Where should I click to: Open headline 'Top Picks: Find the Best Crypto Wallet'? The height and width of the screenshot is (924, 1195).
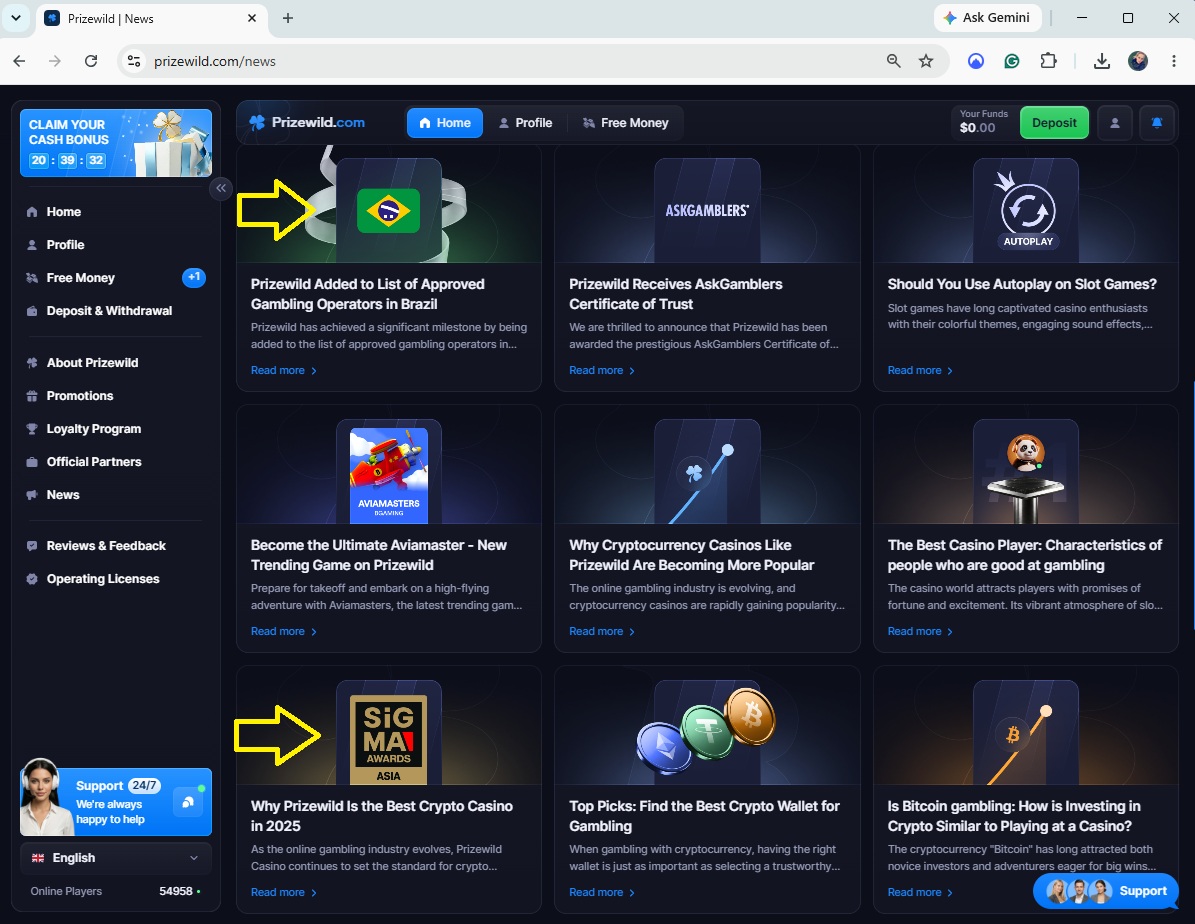tap(704, 816)
